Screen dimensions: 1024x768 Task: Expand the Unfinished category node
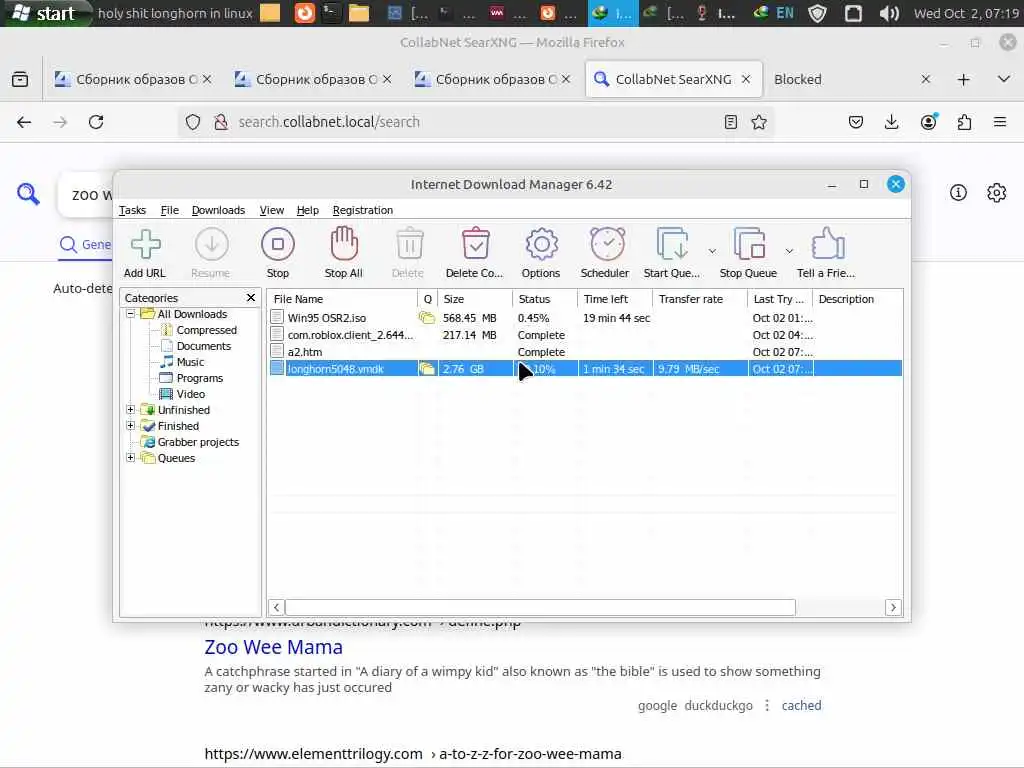pyautogui.click(x=131, y=409)
